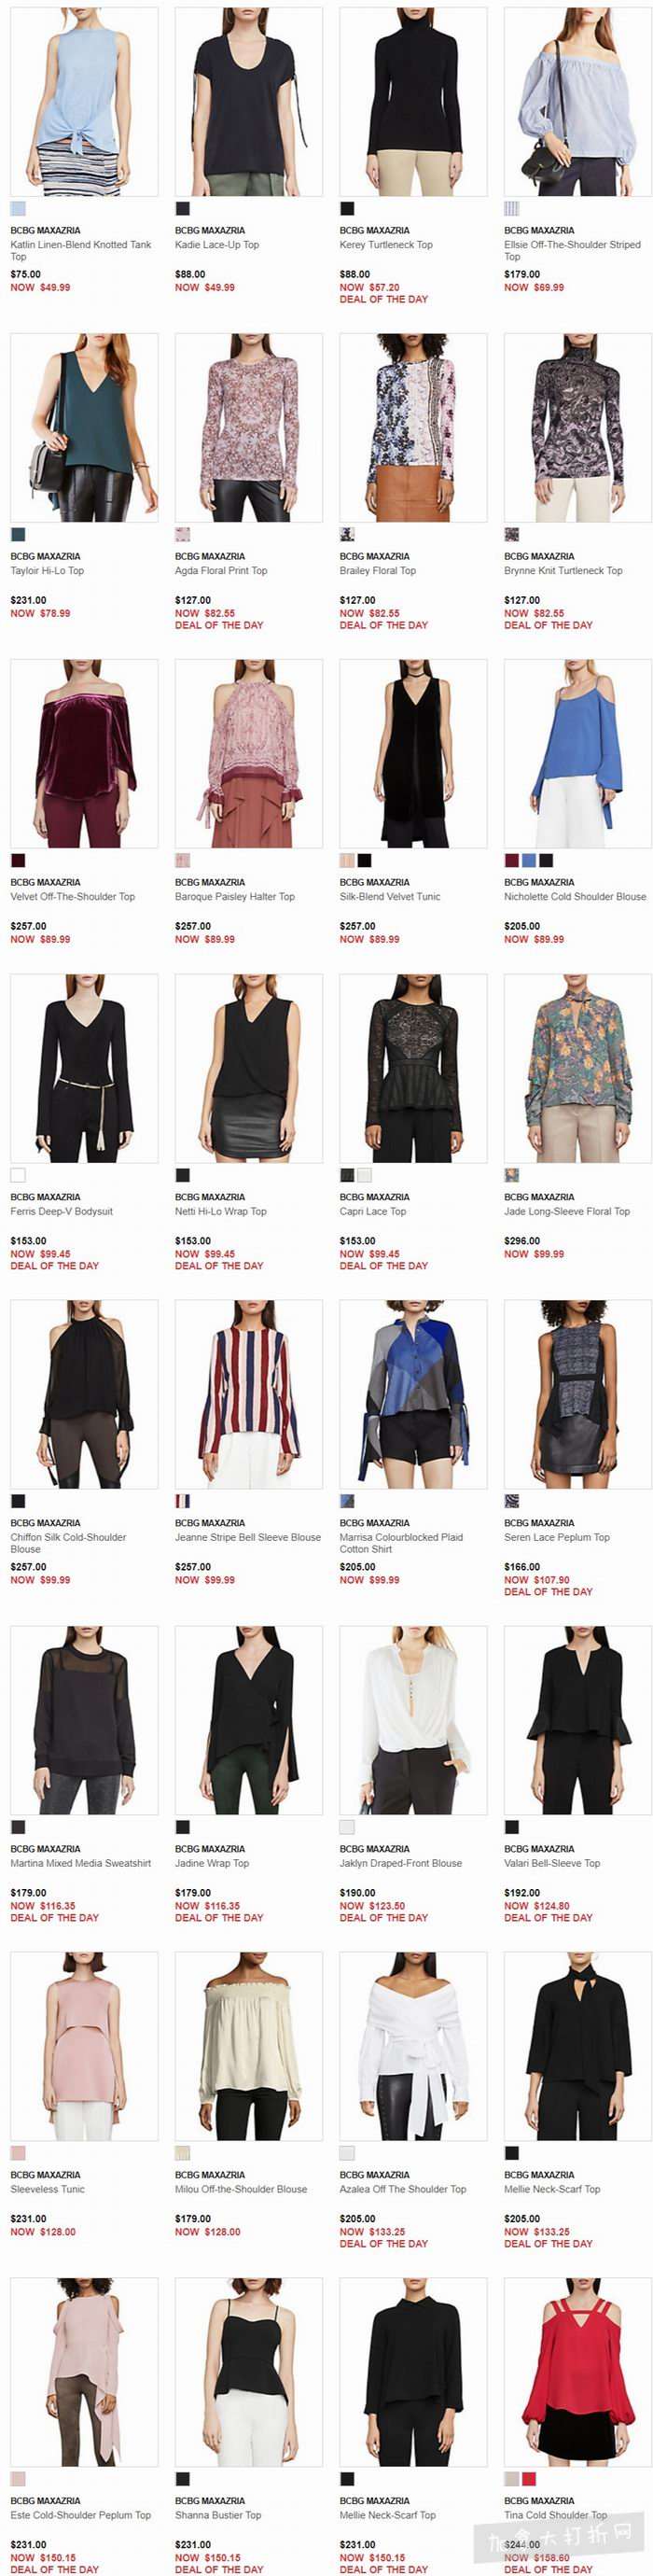This screenshot has height=2576, width=653.
Task: Pick the white swatch under Capri Lace Top
Action: pos(365,1175)
